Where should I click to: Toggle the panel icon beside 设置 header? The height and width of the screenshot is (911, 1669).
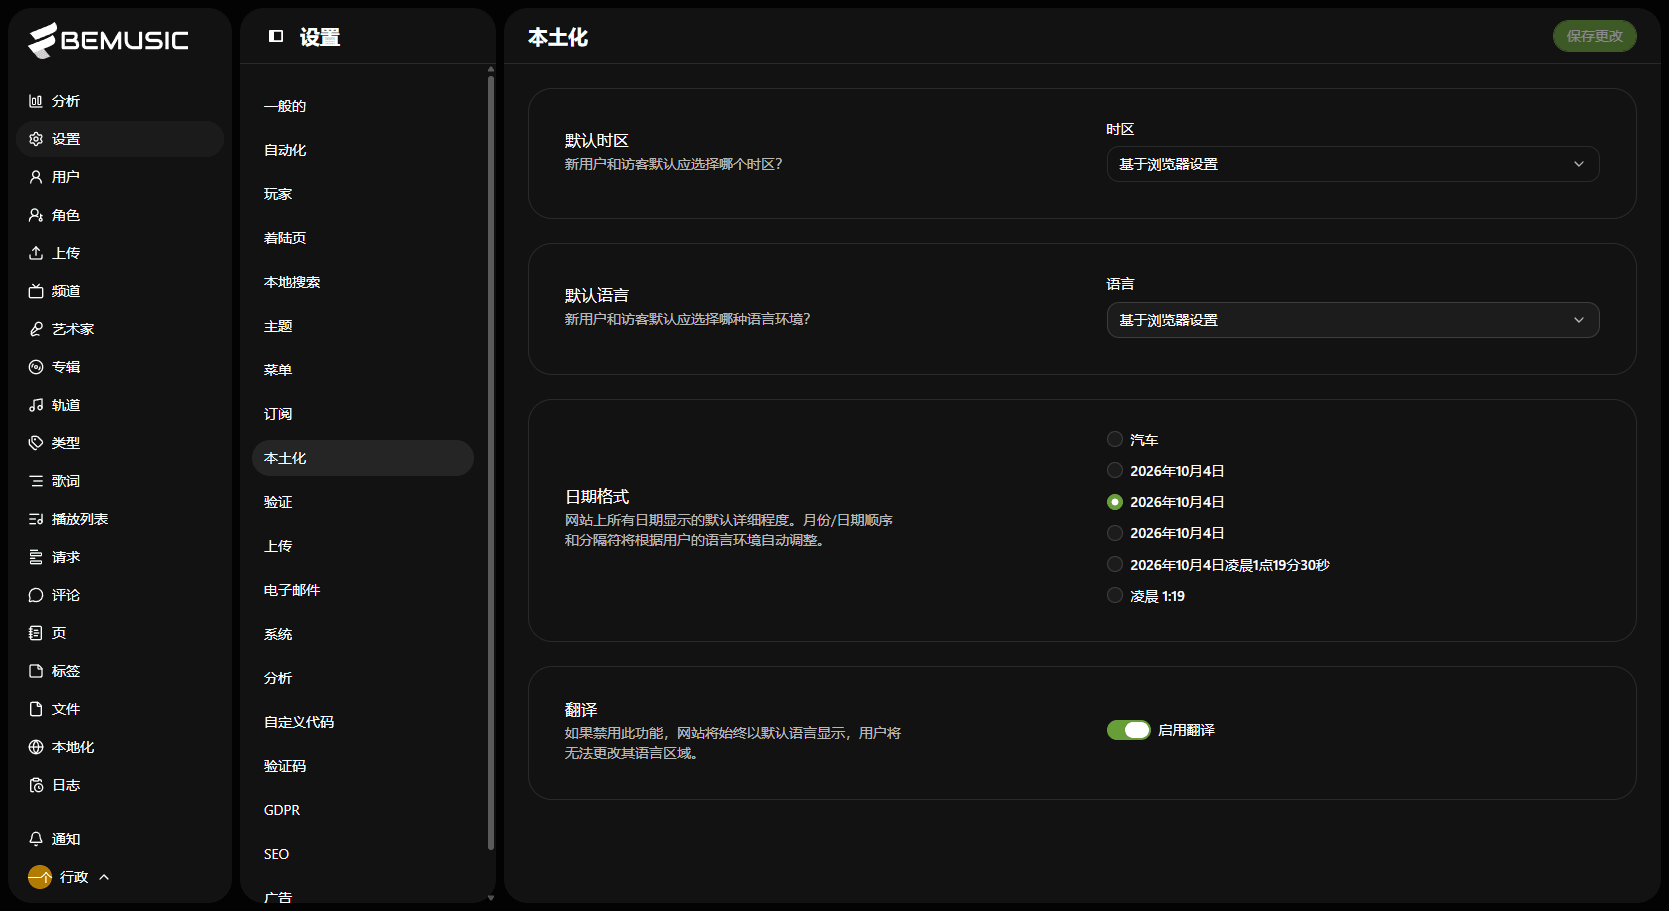tap(276, 36)
